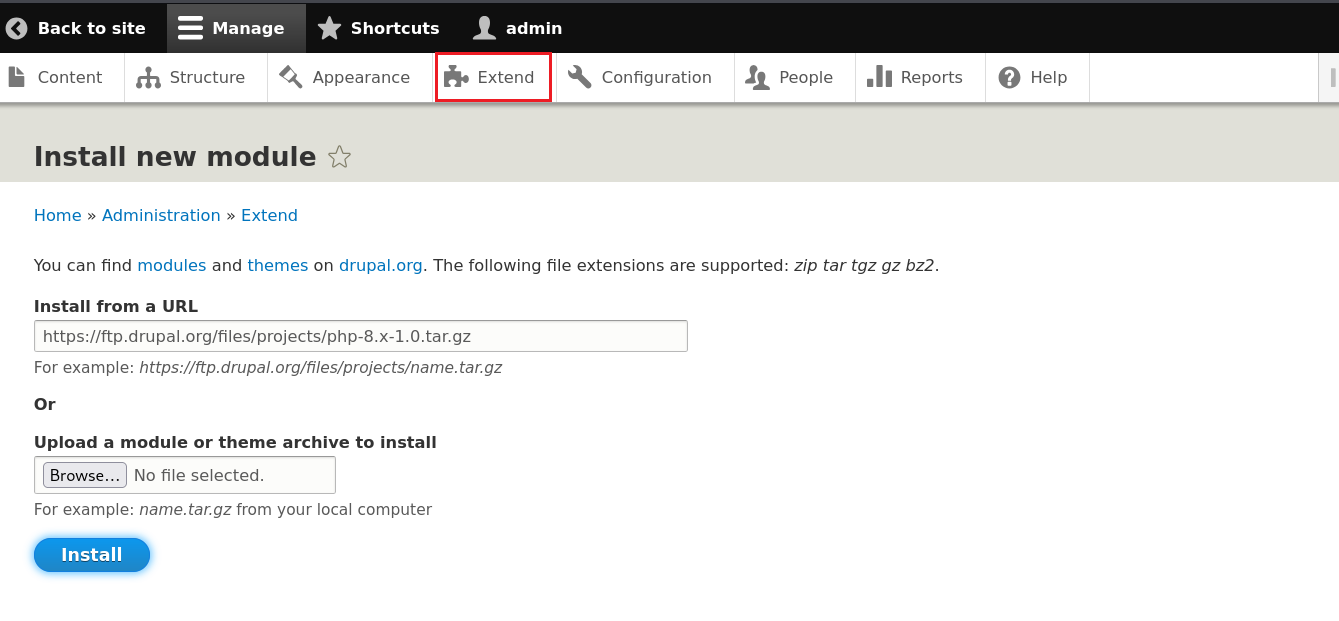This screenshot has width=1339, height=621.
Task: Click the People icon in toolbar
Action: 757,77
